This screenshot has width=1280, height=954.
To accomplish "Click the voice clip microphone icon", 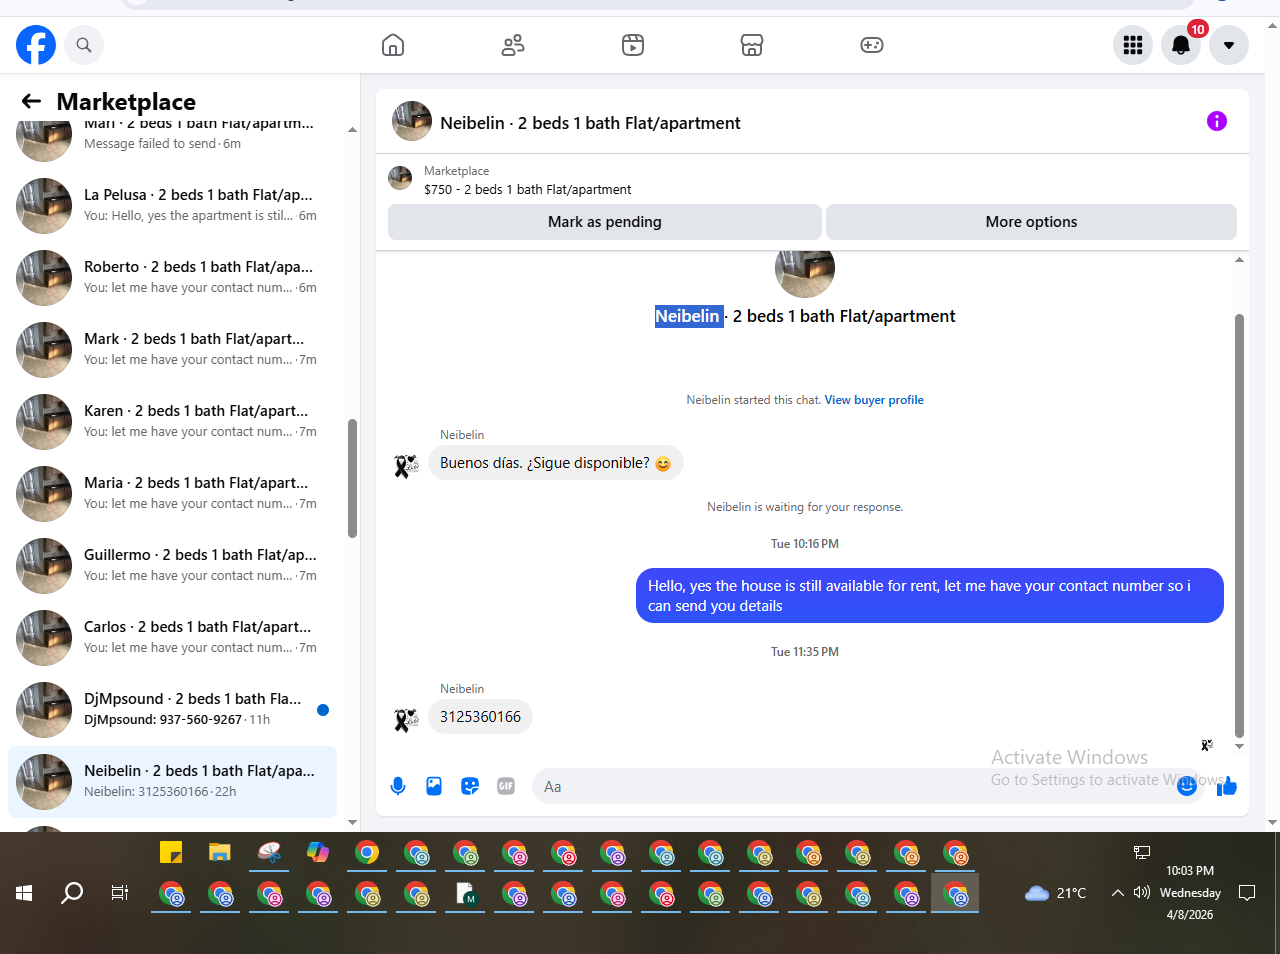I will [x=398, y=786].
